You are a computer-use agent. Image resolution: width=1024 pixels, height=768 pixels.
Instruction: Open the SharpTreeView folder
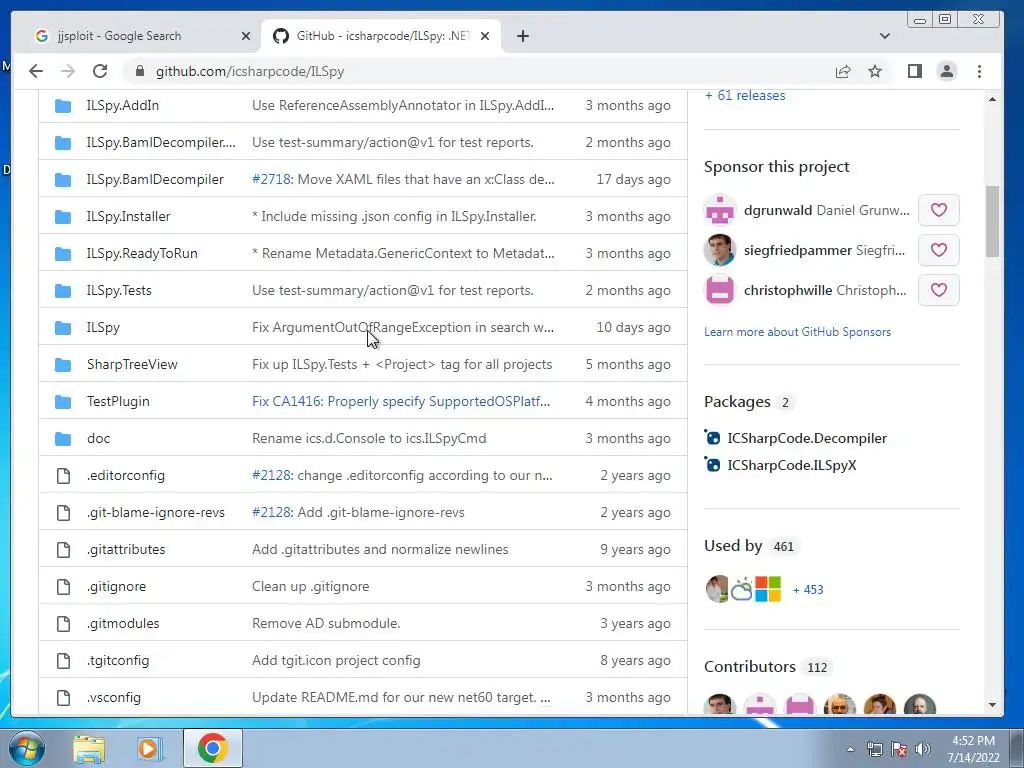coord(132,364)
